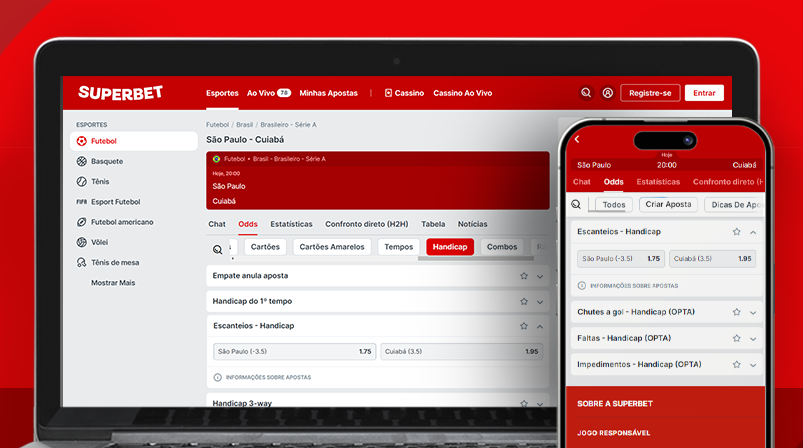Select the Futebol soccer ball icon in sidebar
The image size is (803, 448).
click(81, 141)
